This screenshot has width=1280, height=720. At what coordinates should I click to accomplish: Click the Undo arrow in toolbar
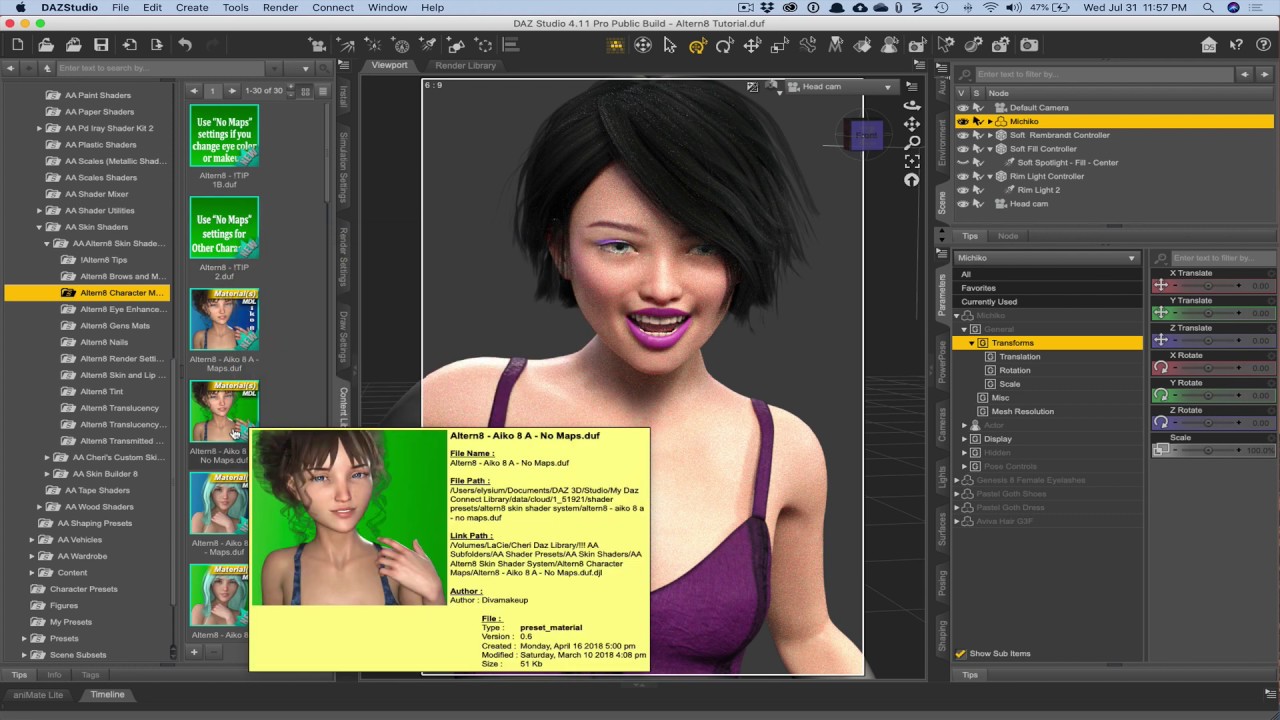(185, 45)
